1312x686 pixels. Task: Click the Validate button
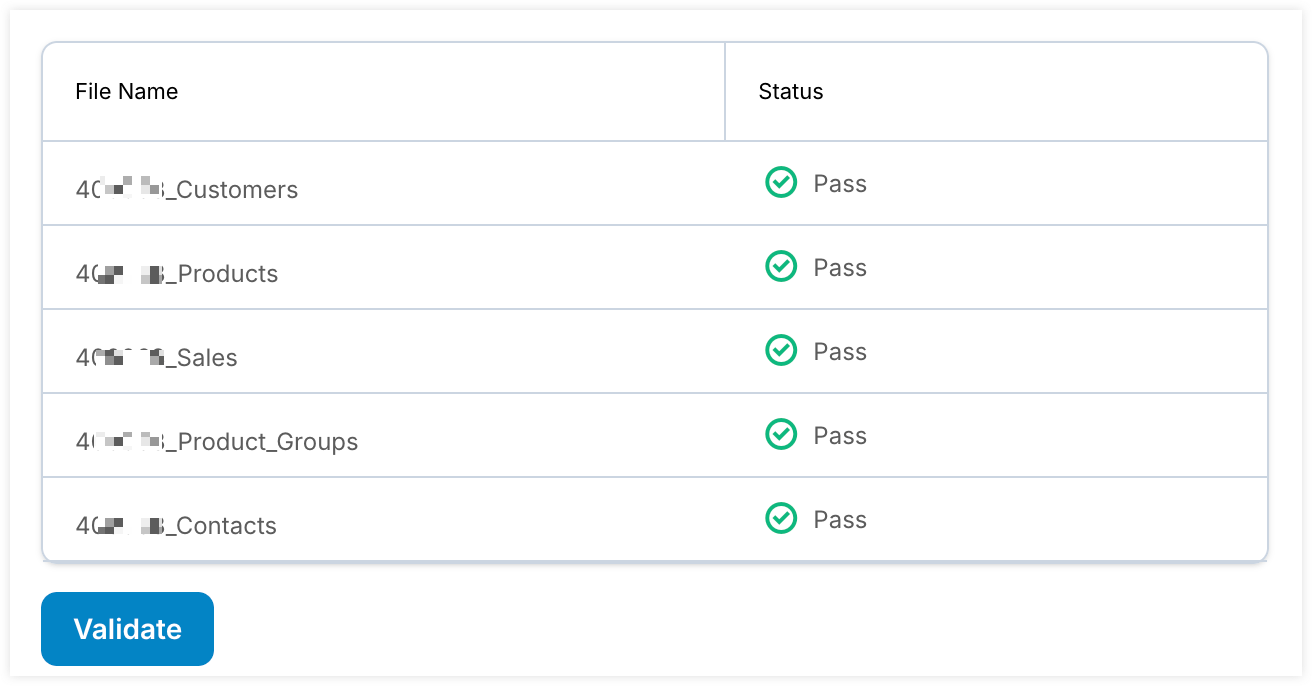click(x=127, y=629)
